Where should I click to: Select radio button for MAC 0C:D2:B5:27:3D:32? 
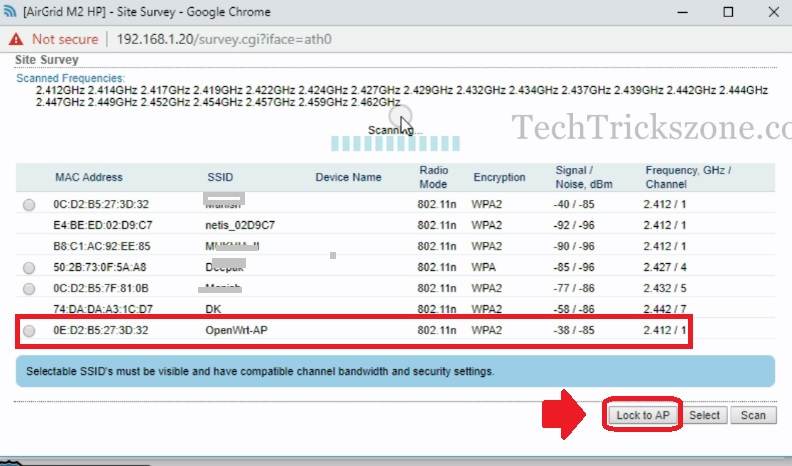[x=28, y=205]
